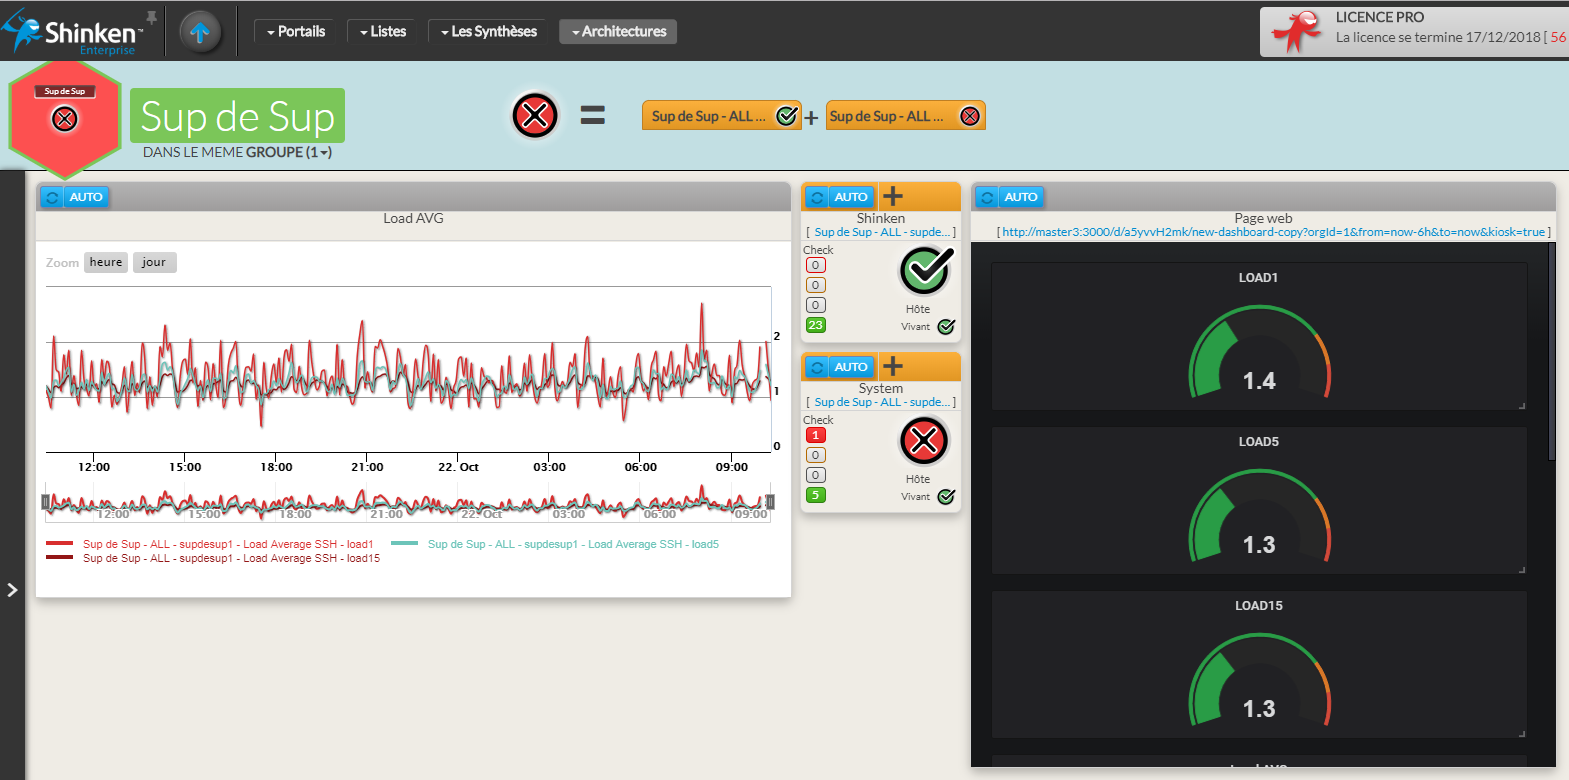
Task: Click refresh icon on Page web panel
Action: [x=987, y=197]
